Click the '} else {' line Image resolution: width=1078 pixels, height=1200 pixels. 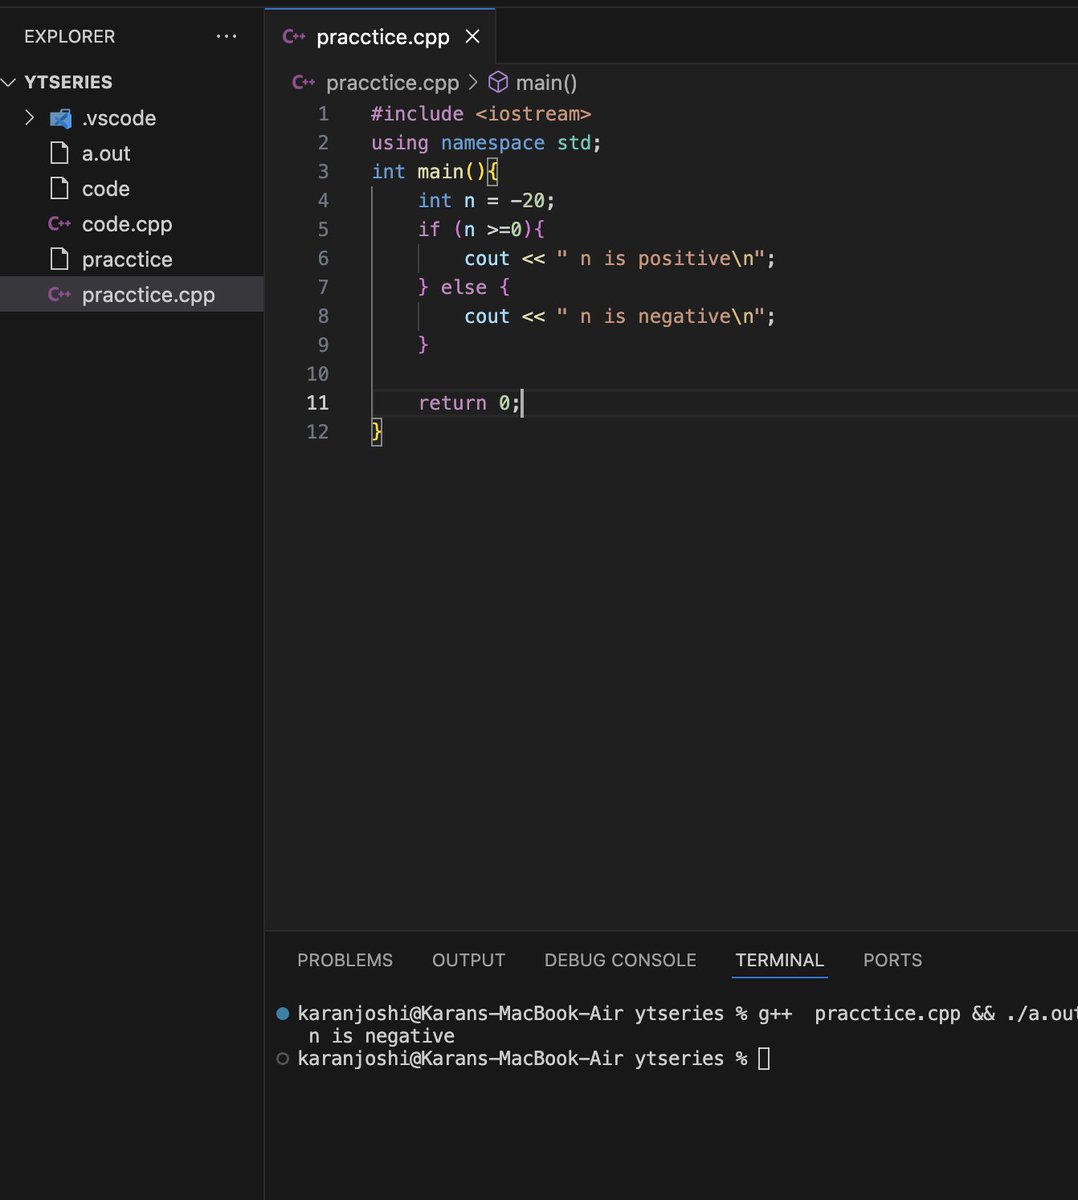click(464, 287)
